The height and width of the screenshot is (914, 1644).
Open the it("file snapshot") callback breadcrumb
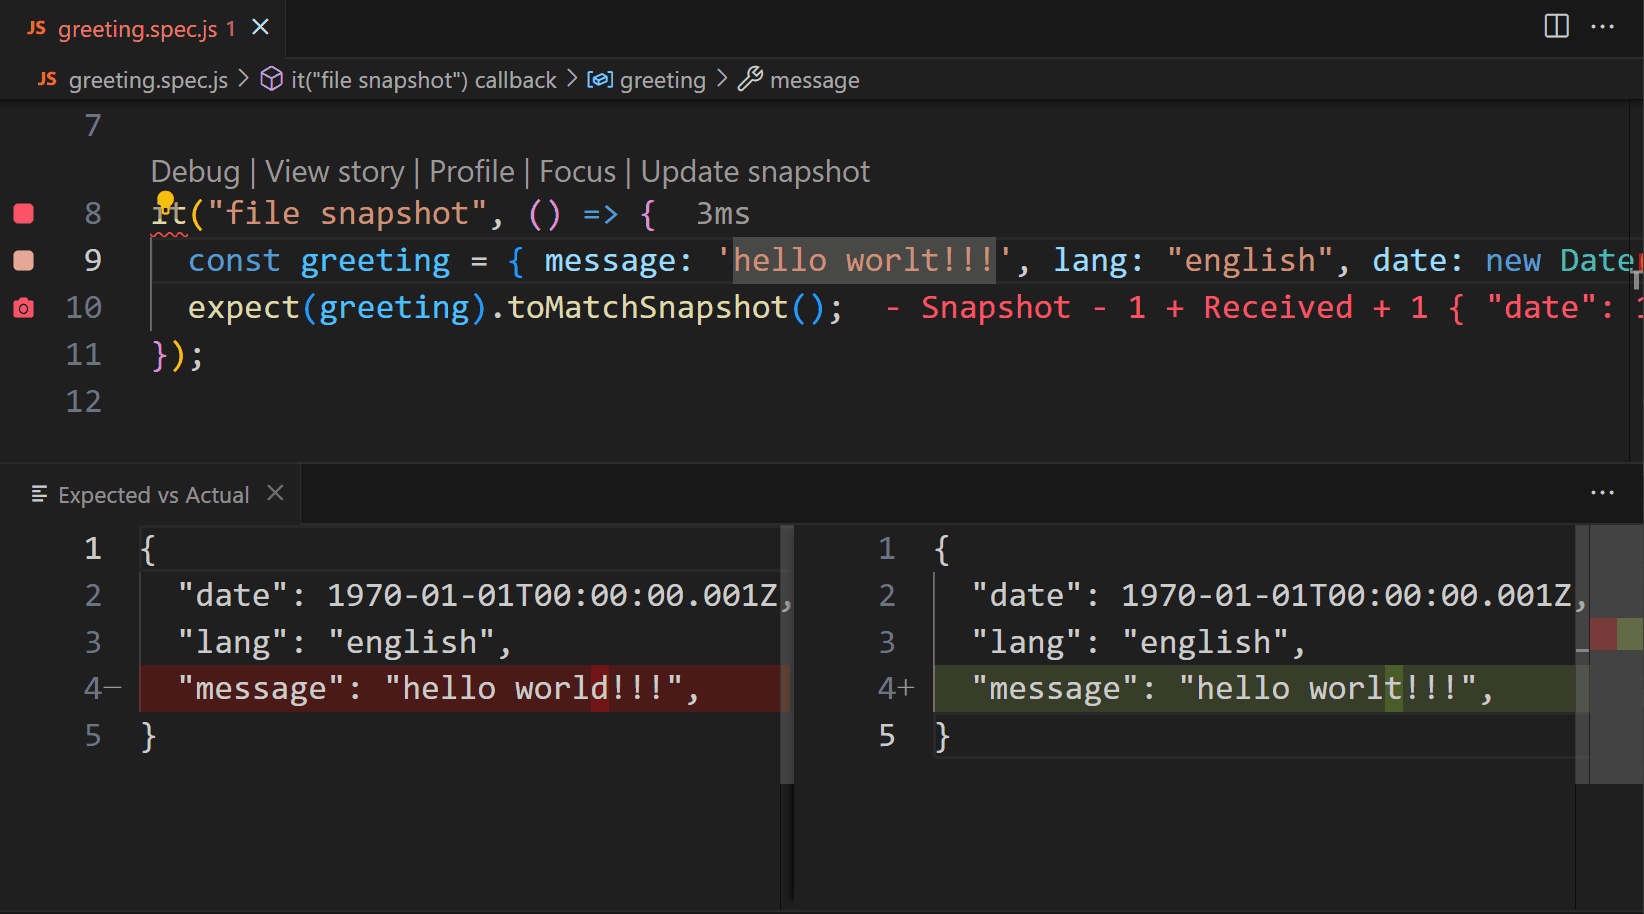pos(420,79)
